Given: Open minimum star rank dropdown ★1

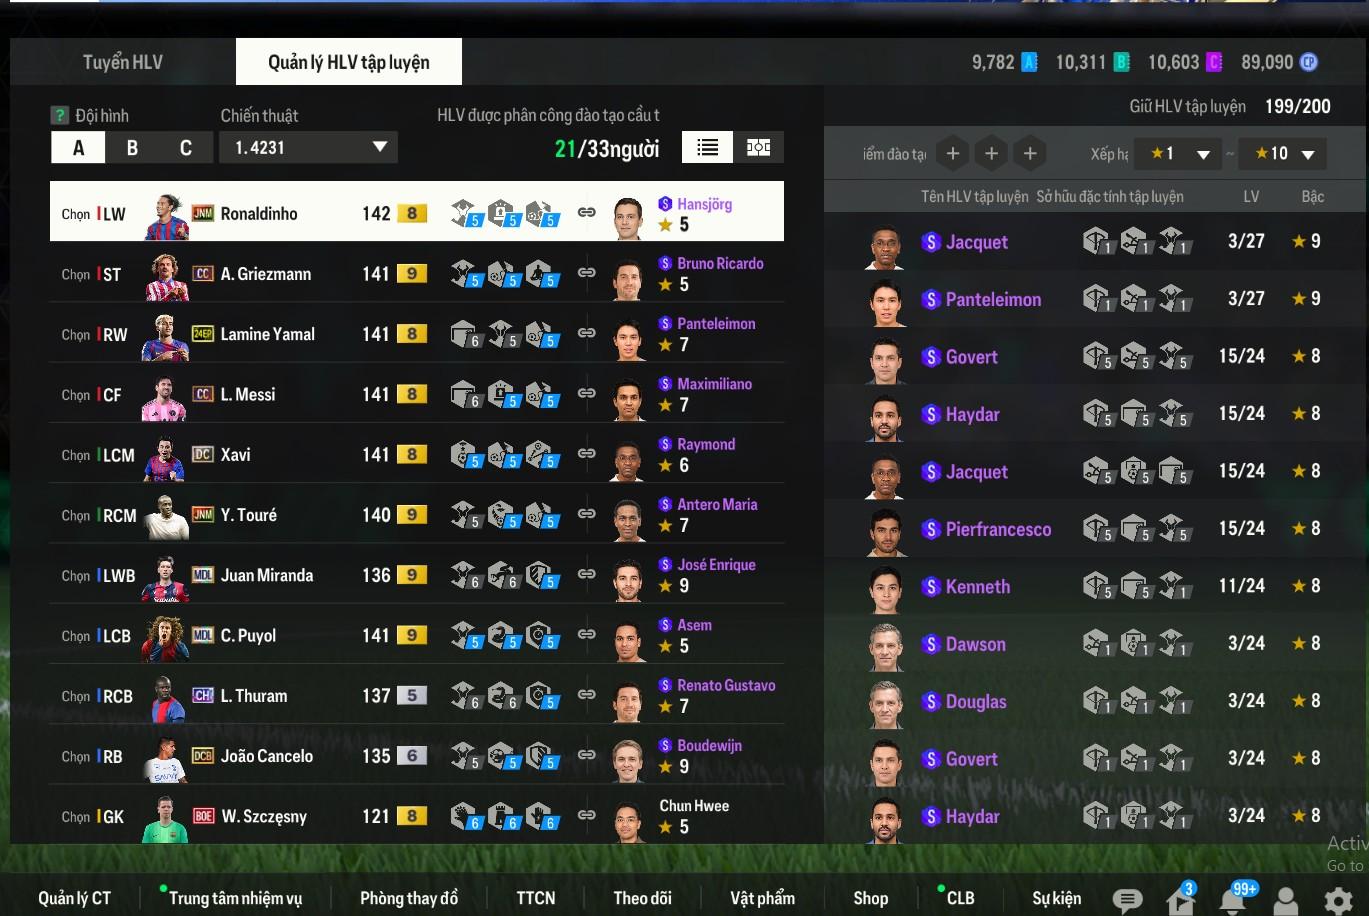Looking at the screenshot, I should click(1179, 154).
